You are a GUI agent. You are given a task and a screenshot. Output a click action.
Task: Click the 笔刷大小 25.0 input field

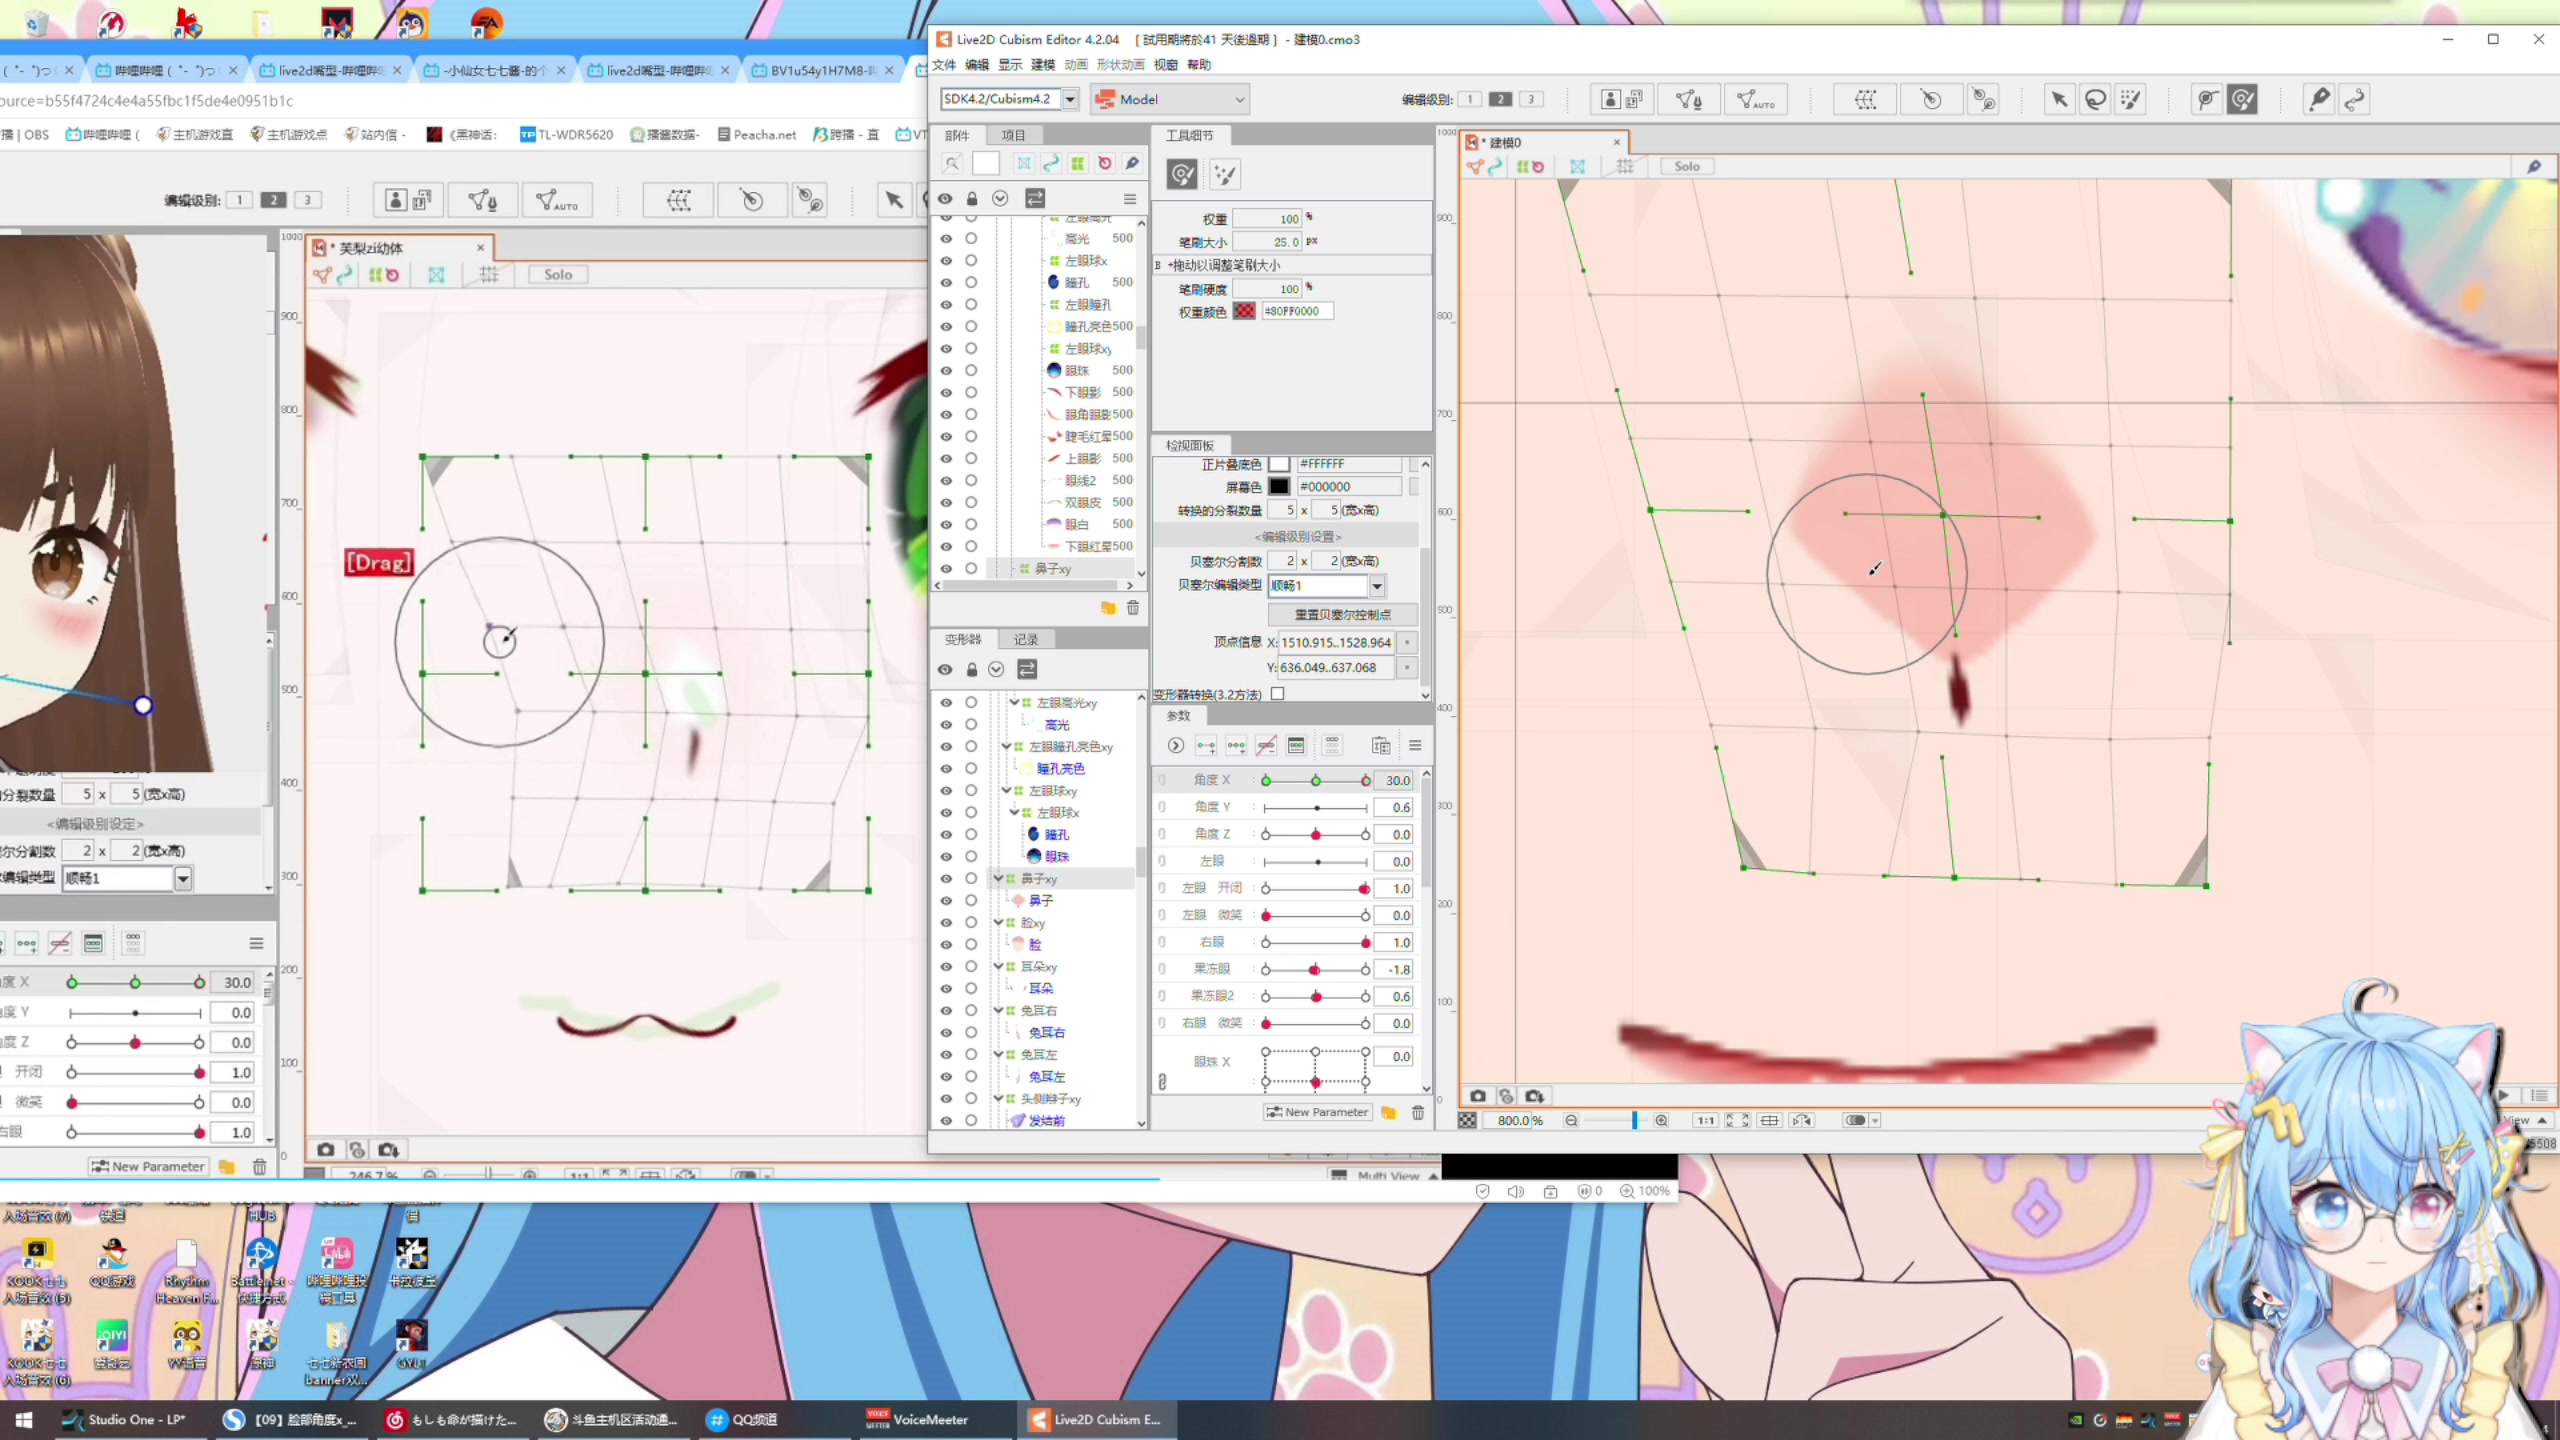click(1267, 242)
